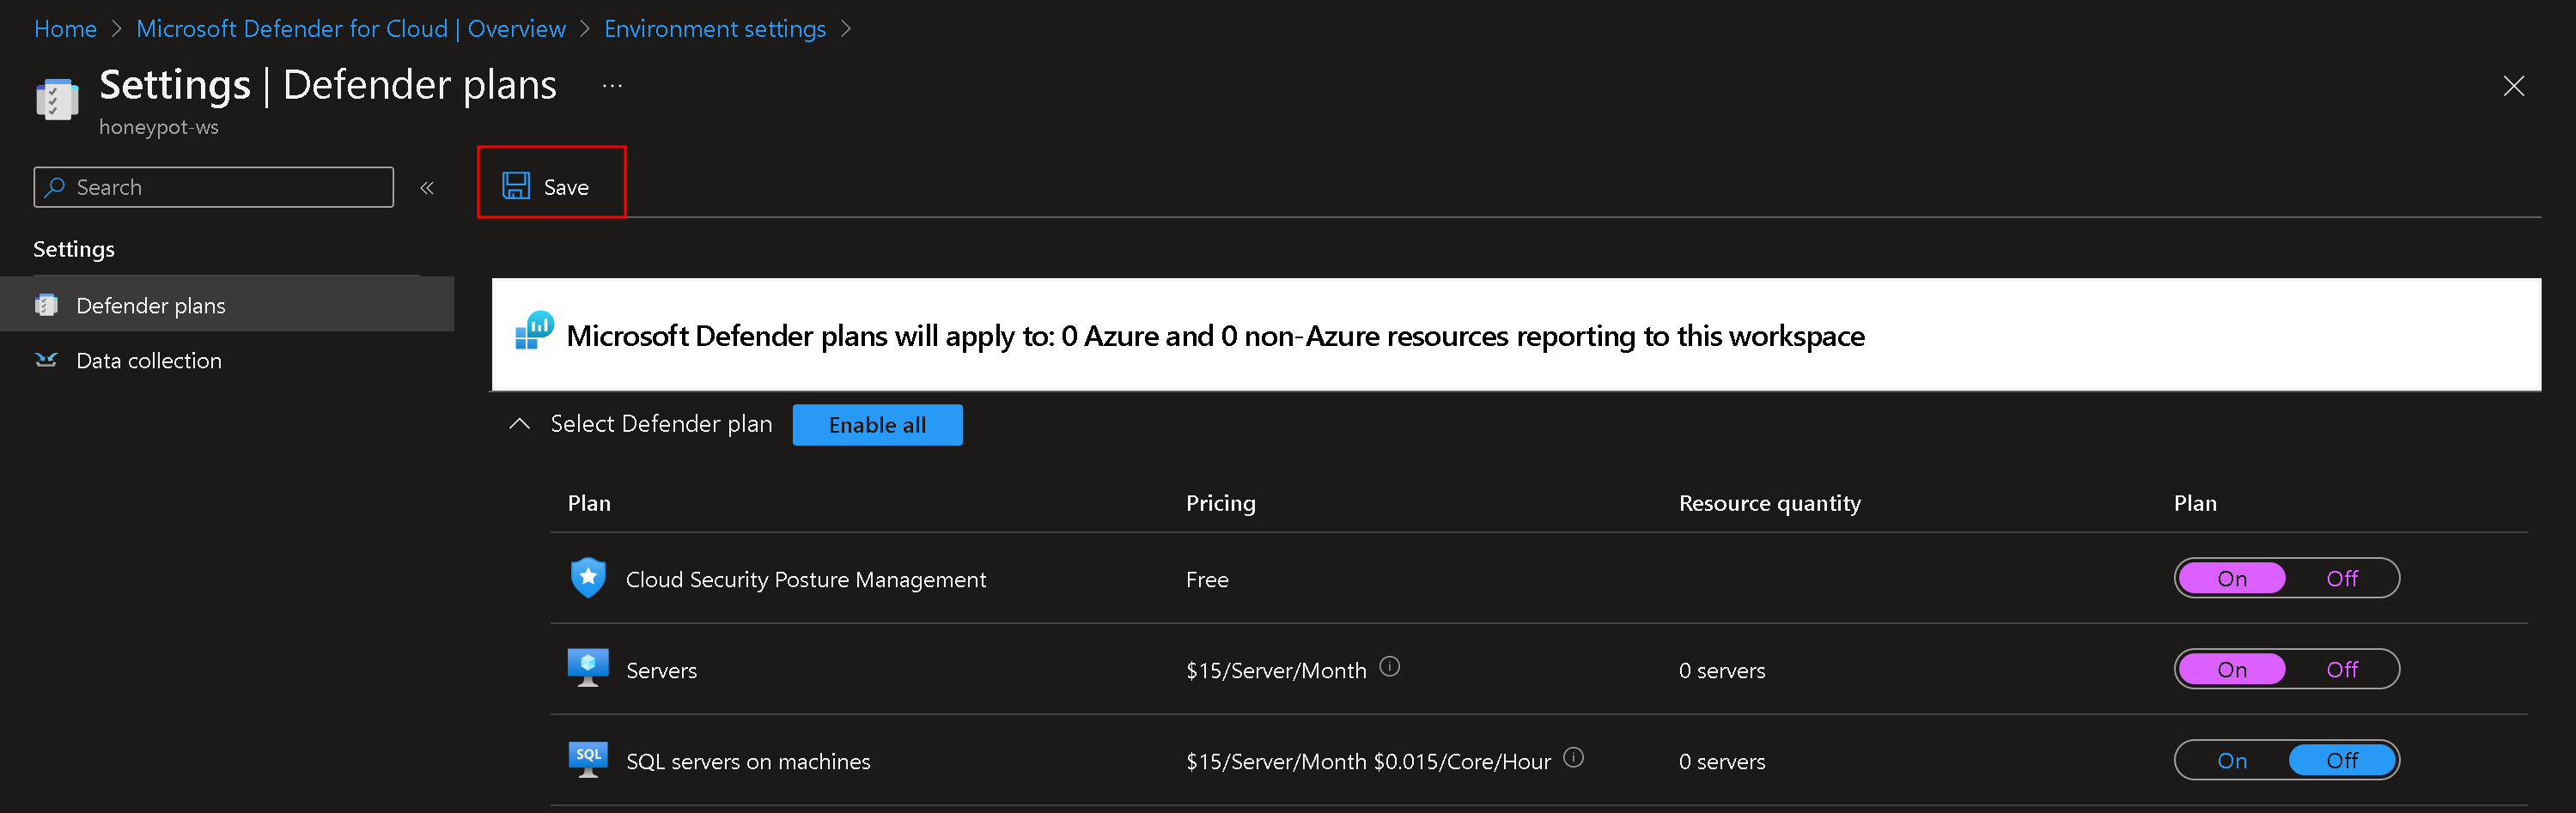2576x813 pixels.
Task: Click the info icon beside SQL servers pricing
Action: click(x=1573, y=757)
